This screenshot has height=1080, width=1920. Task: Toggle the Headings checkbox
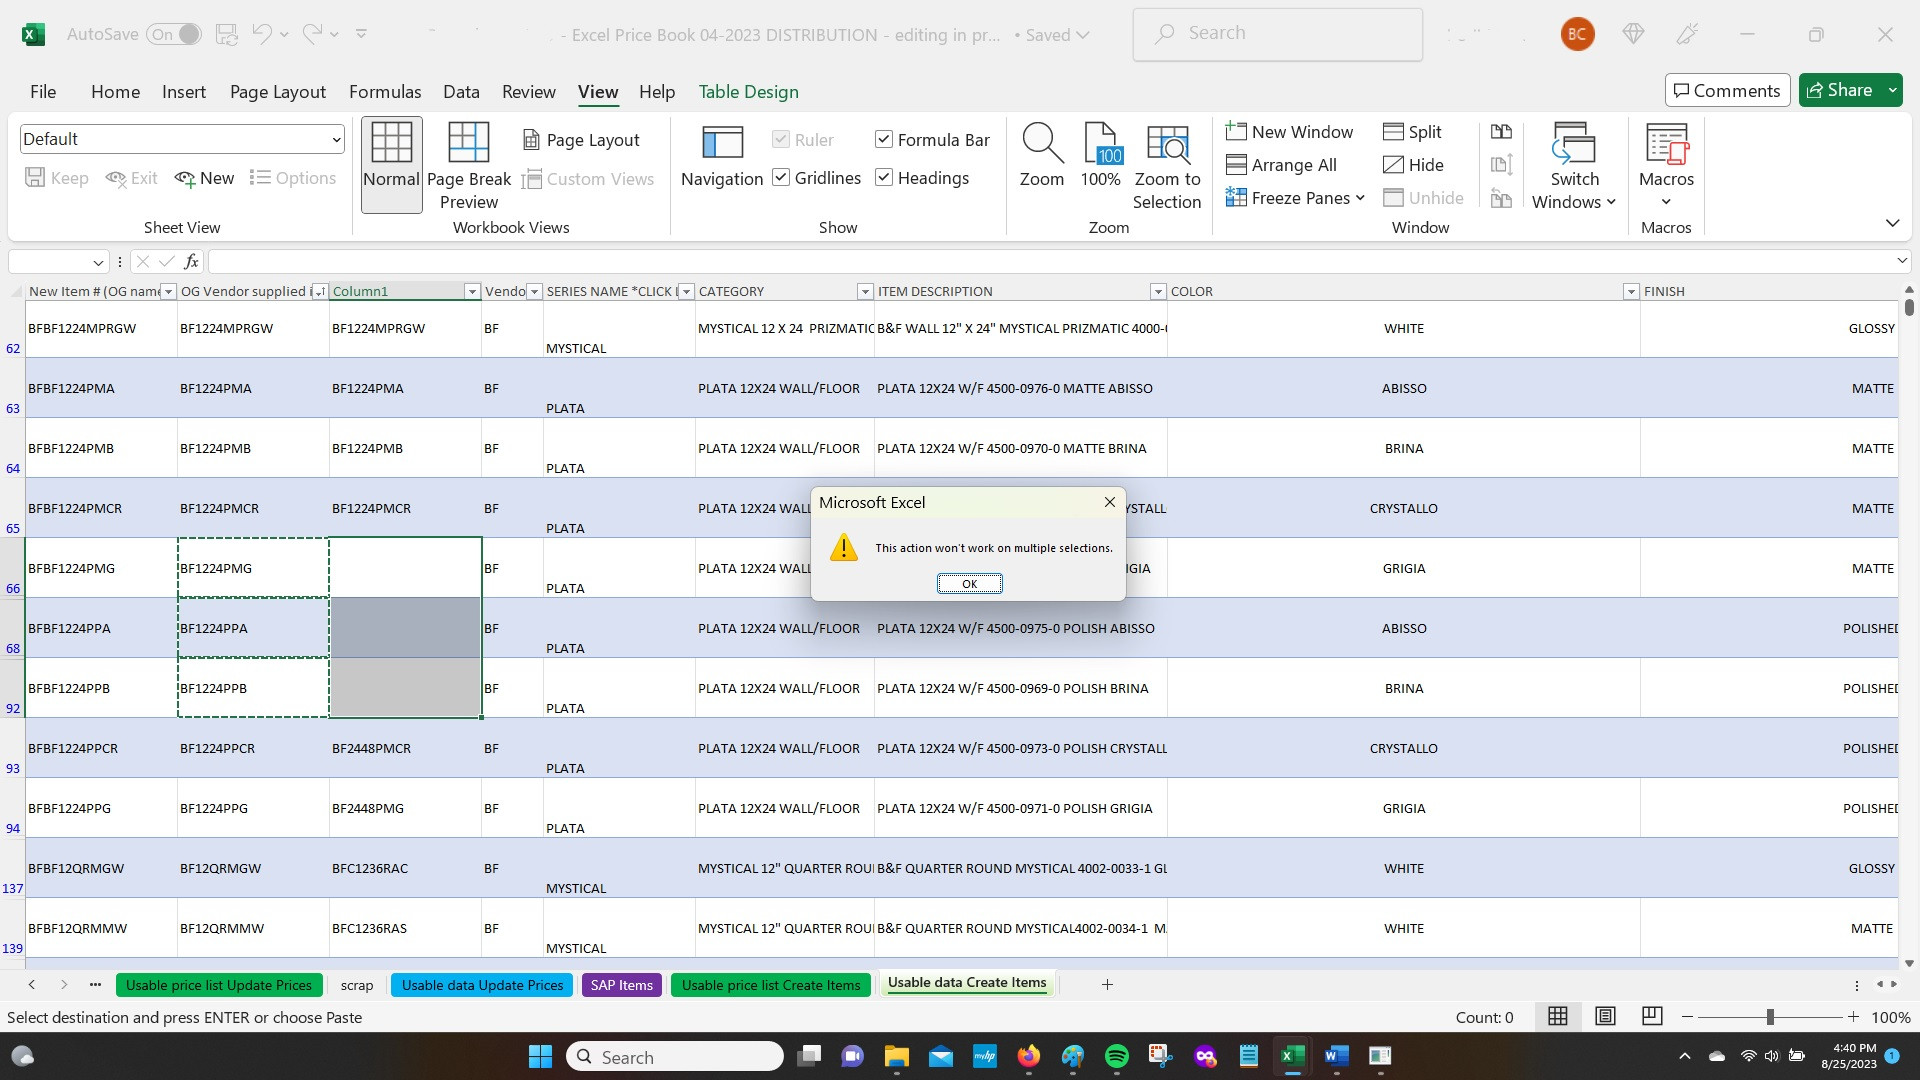[x=884, y=177]
